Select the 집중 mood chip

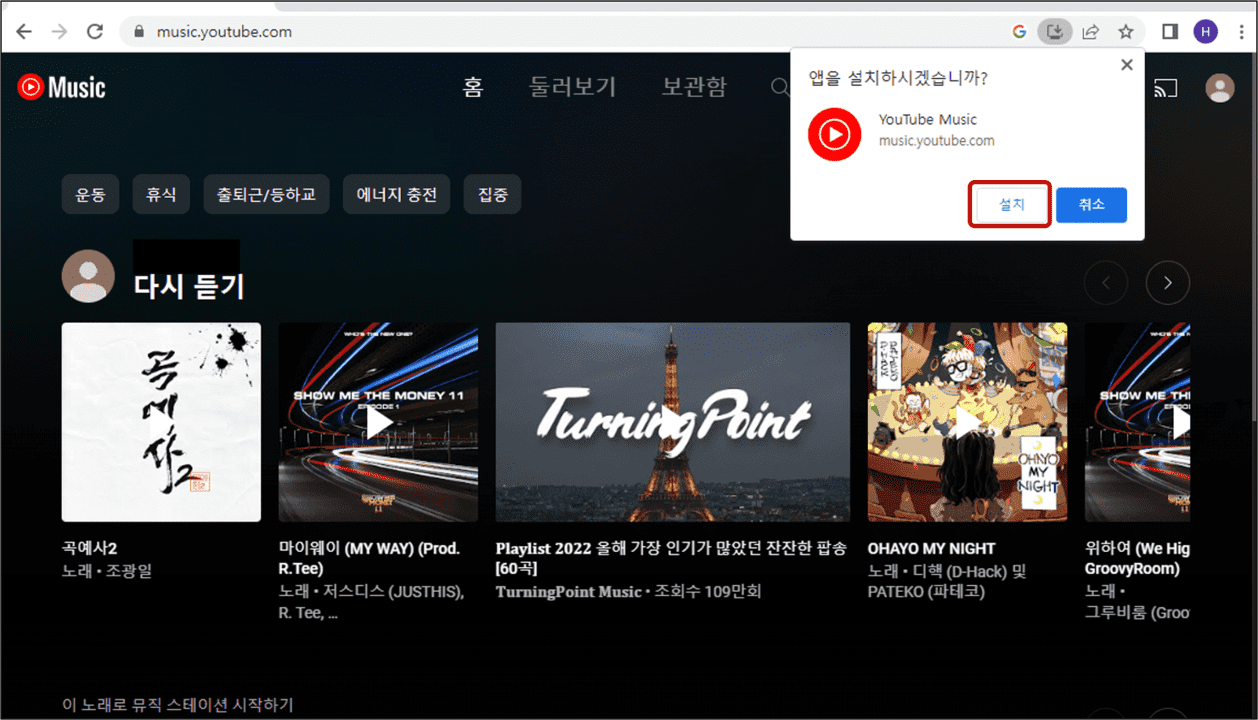pyautogui.click(x=492, y=195)
